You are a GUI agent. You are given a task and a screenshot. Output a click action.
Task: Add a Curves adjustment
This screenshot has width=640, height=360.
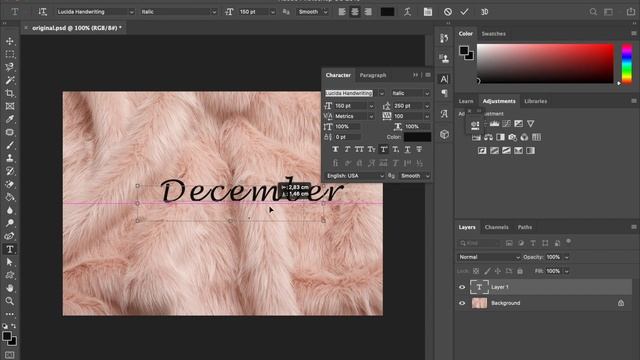point(507,124)
